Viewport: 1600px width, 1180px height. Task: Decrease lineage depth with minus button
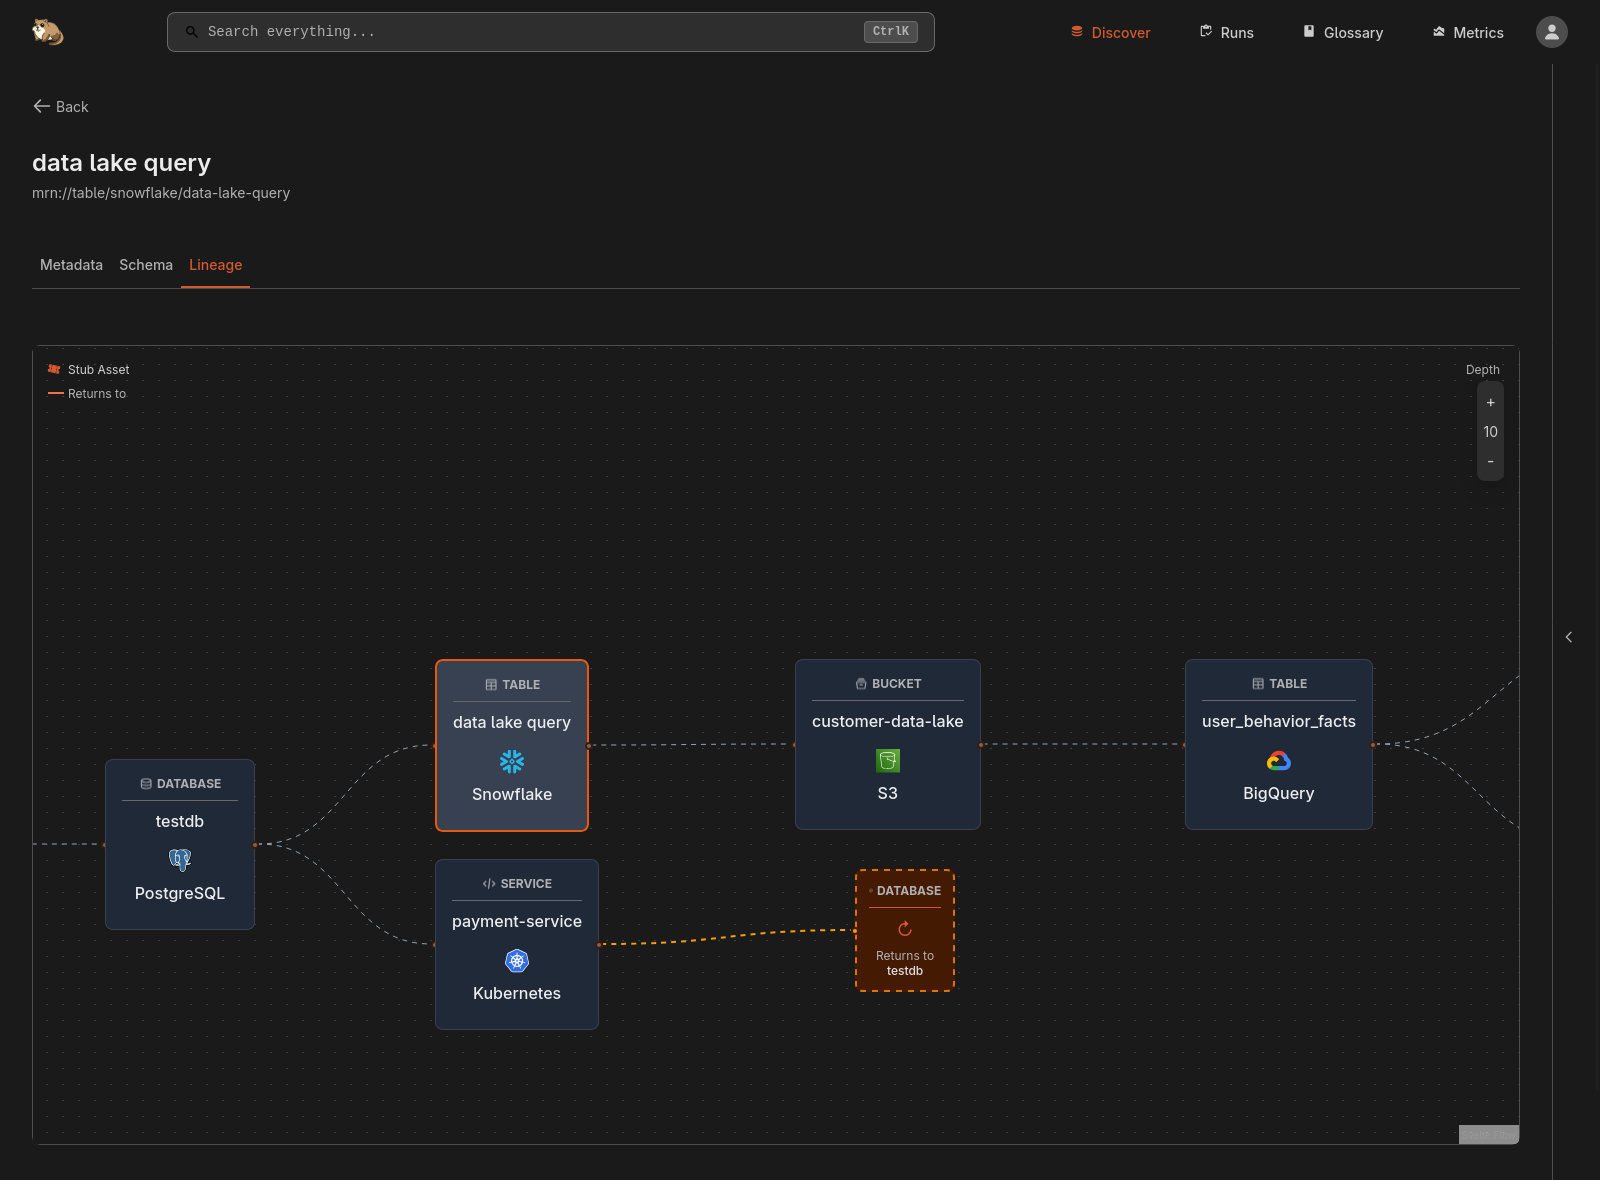[1490, 461]
